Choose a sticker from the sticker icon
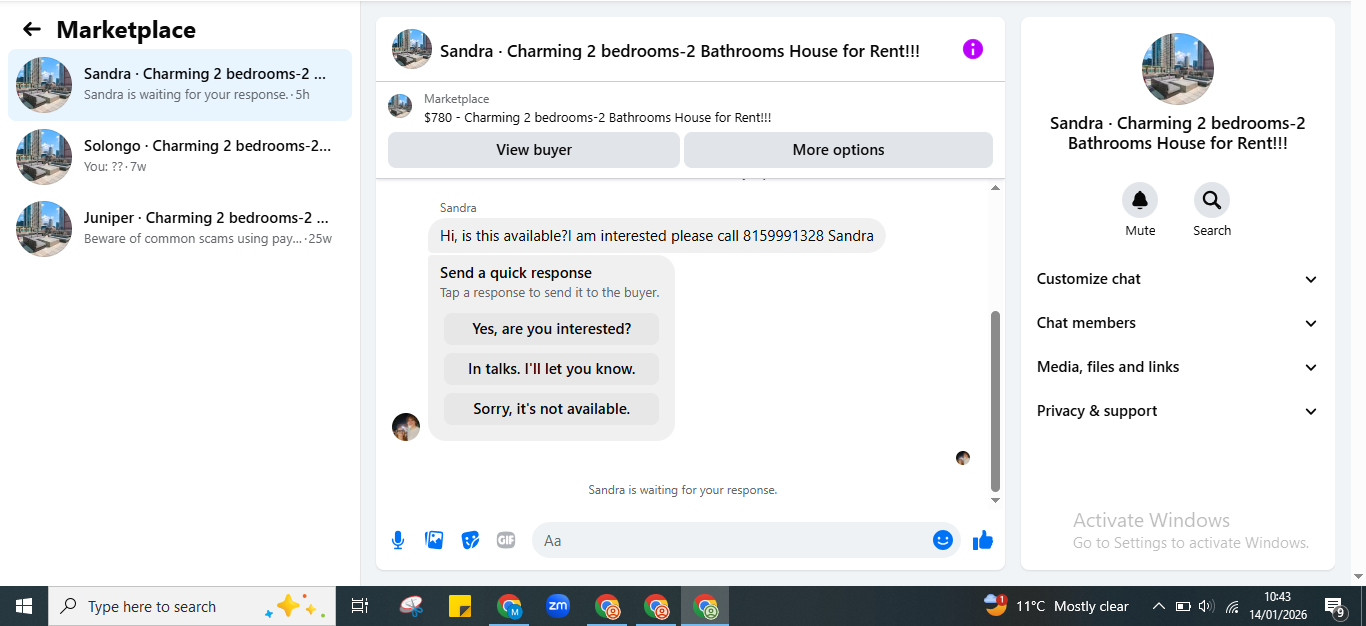Image resolution: width=1366 pixels, height=626 pixels. click(470, 540)
